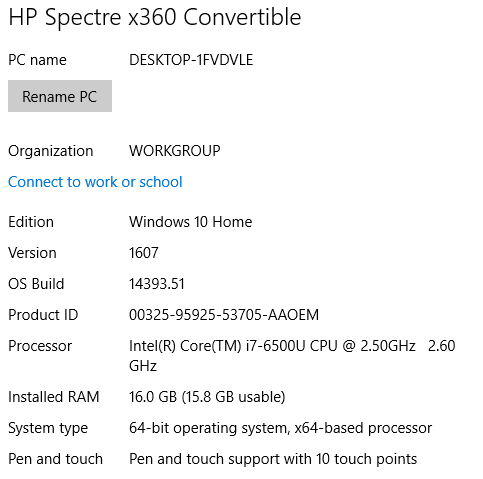Screen dimensions: 483x479
Task: Select the HP Spectre x360 Convertible heading
Action: (155, 17)
